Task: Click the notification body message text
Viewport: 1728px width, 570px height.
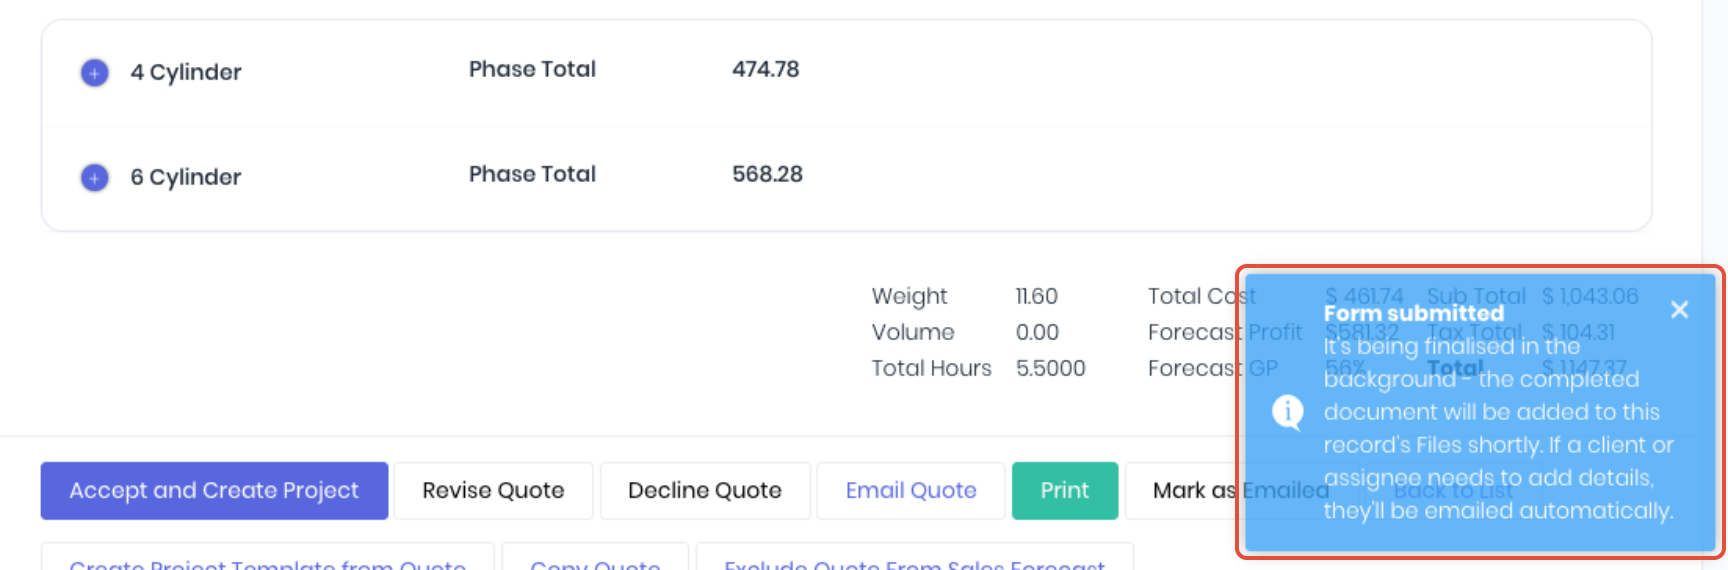Action: tap(1498, 428)
